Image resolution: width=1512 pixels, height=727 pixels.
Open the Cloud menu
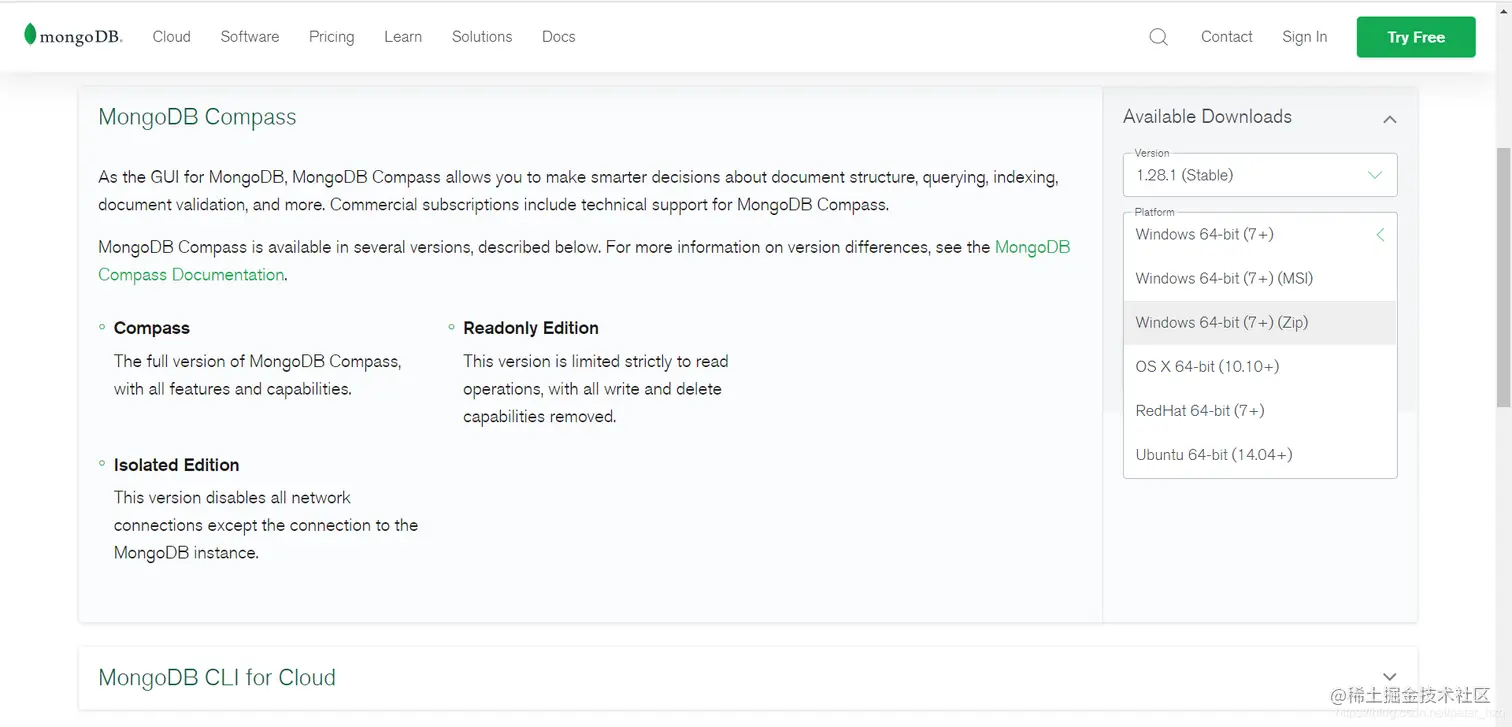171,36
